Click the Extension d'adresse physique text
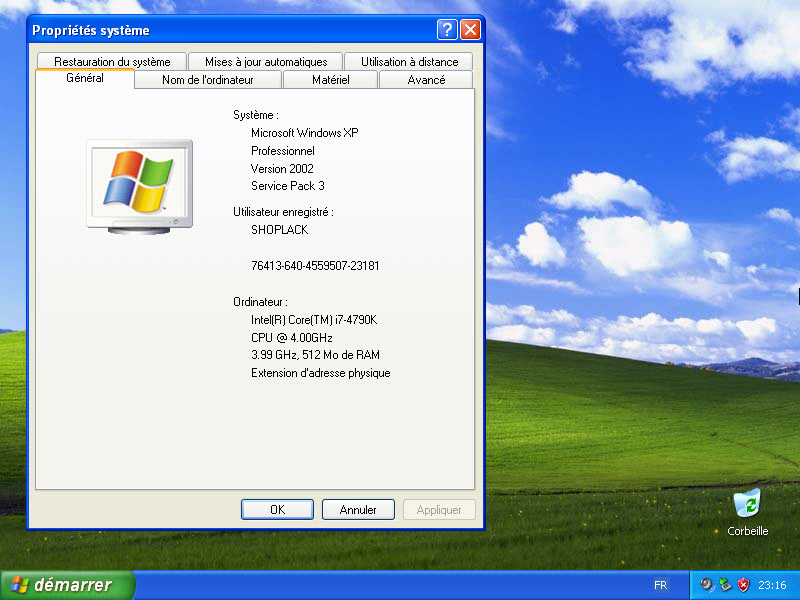This screenshot has height=600, width=800. click(320, 373)
